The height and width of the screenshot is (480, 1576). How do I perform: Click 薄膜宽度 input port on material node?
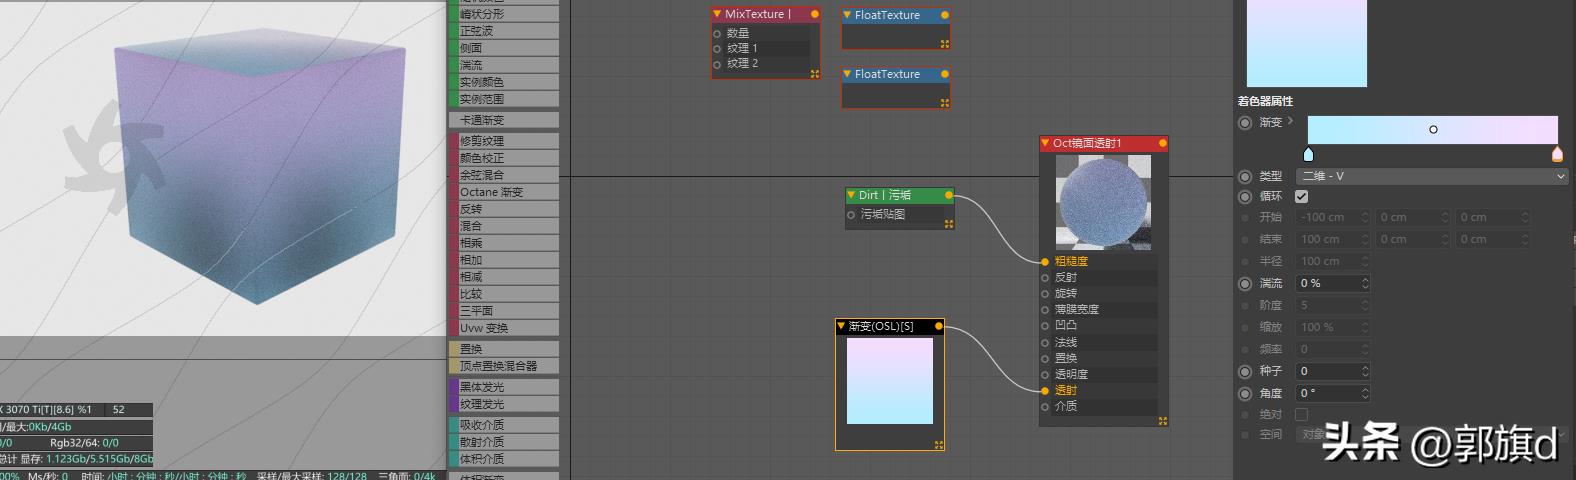1045,310
